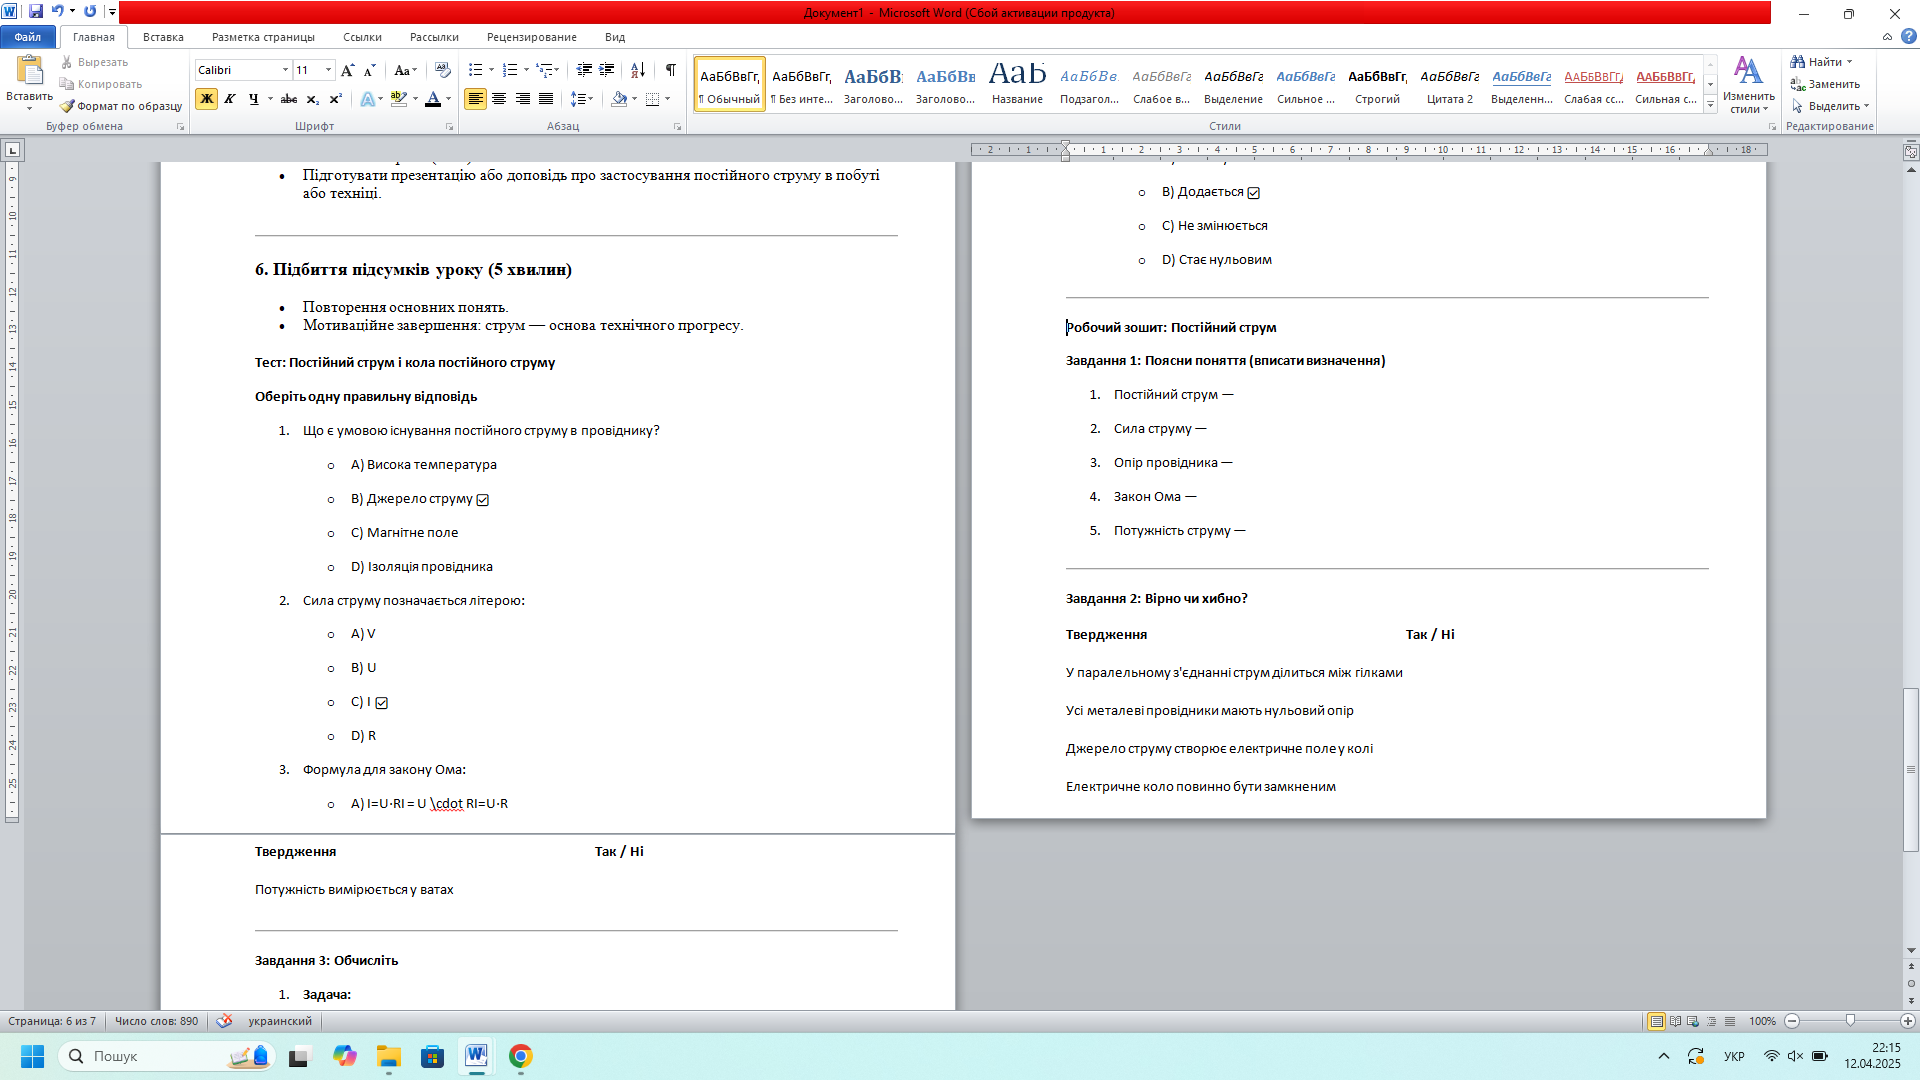The image size is (1920, 1080).
Task: Toggle italic formatting (К) button
Action: point(230,99)
